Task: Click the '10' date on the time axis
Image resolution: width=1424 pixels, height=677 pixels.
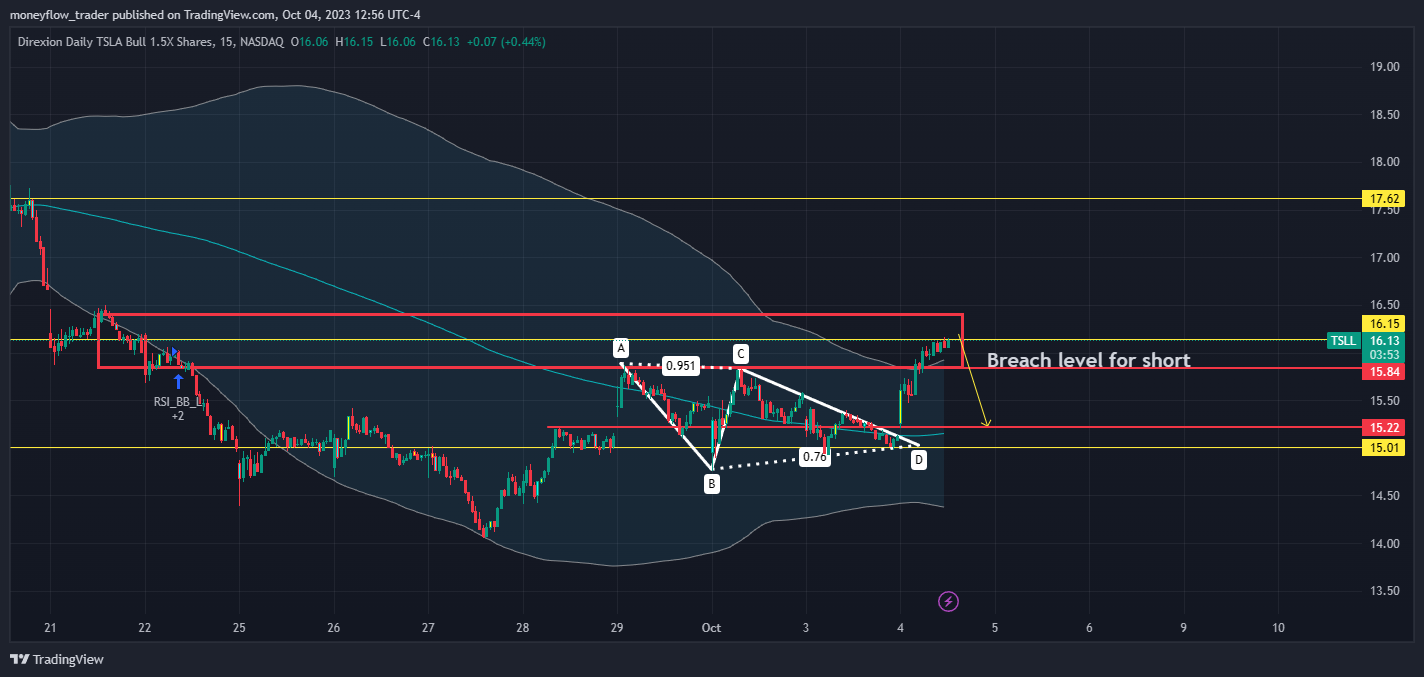Action: (x=1278, y=627)
